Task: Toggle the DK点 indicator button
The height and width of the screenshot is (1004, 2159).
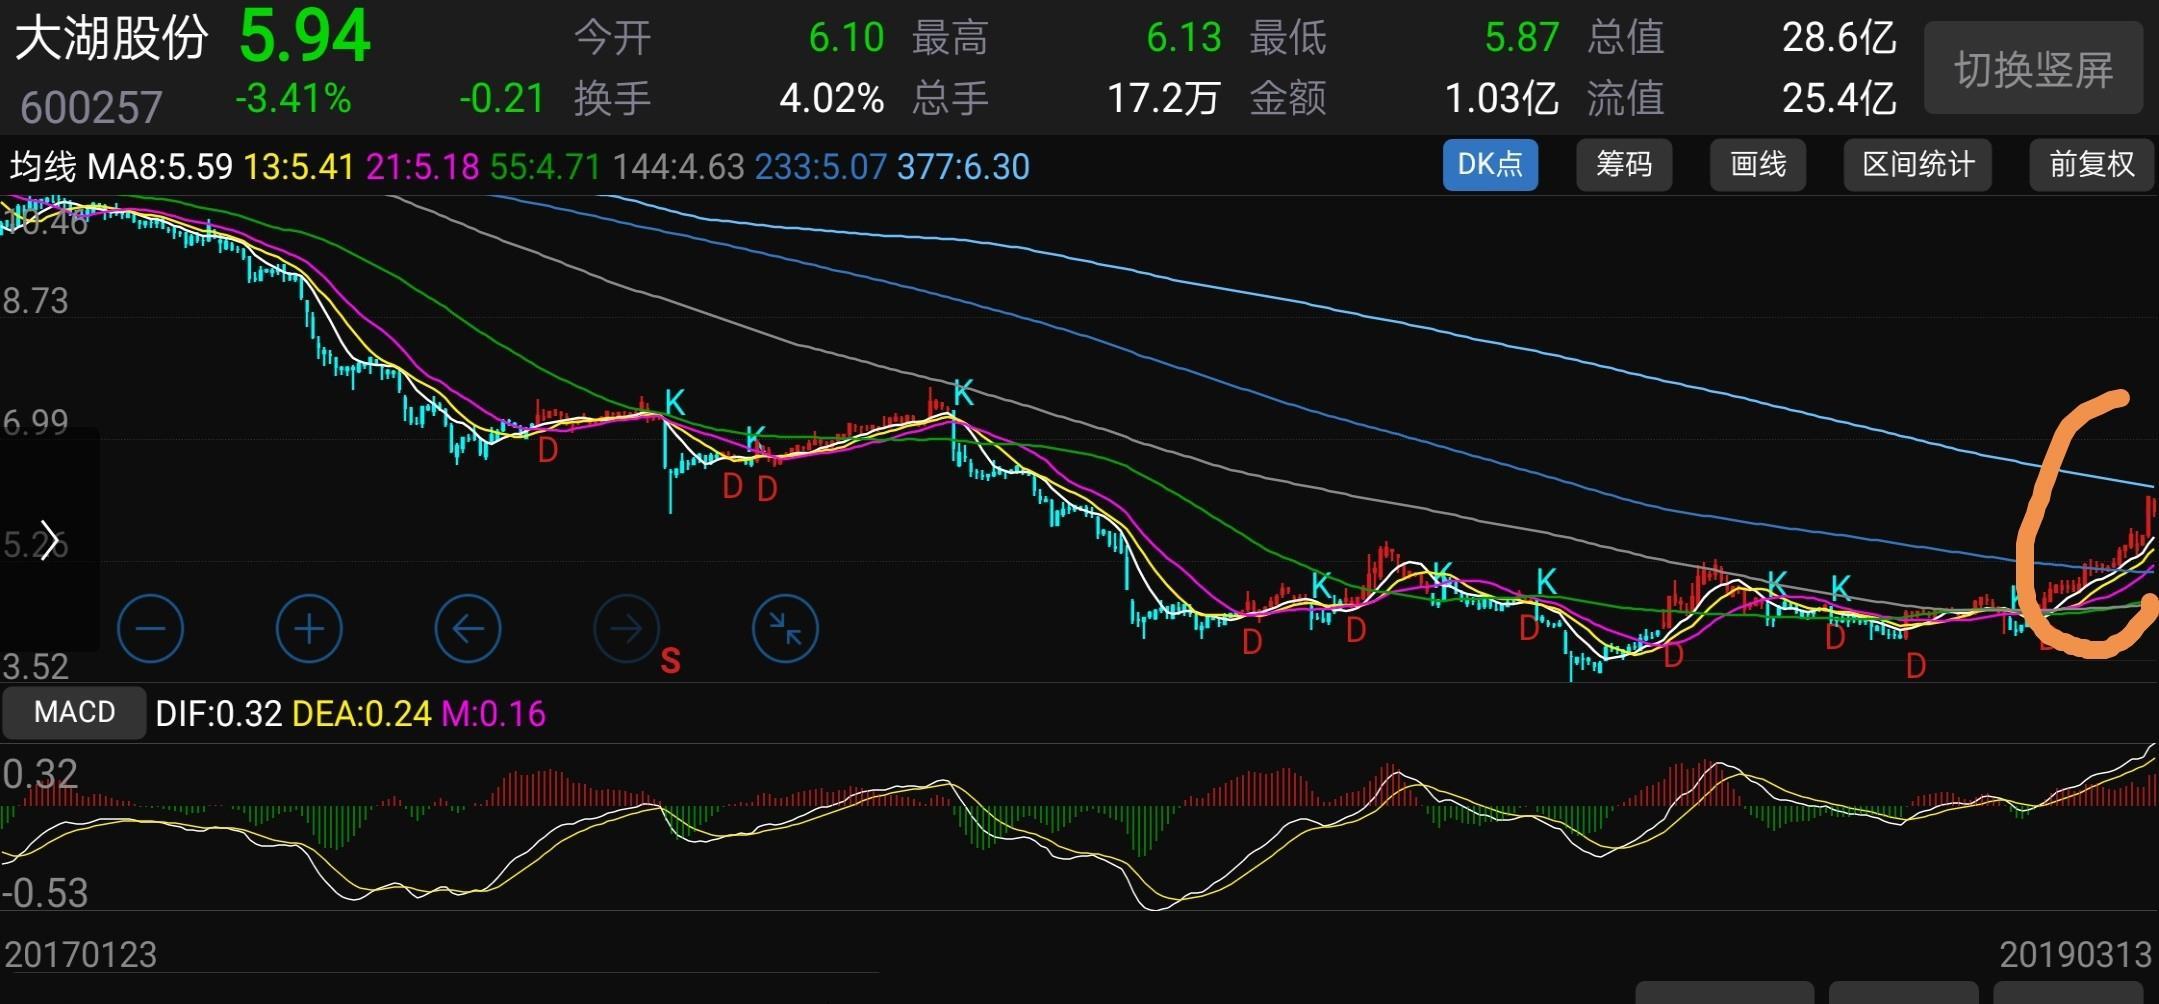Action: tap(1490, 164)
